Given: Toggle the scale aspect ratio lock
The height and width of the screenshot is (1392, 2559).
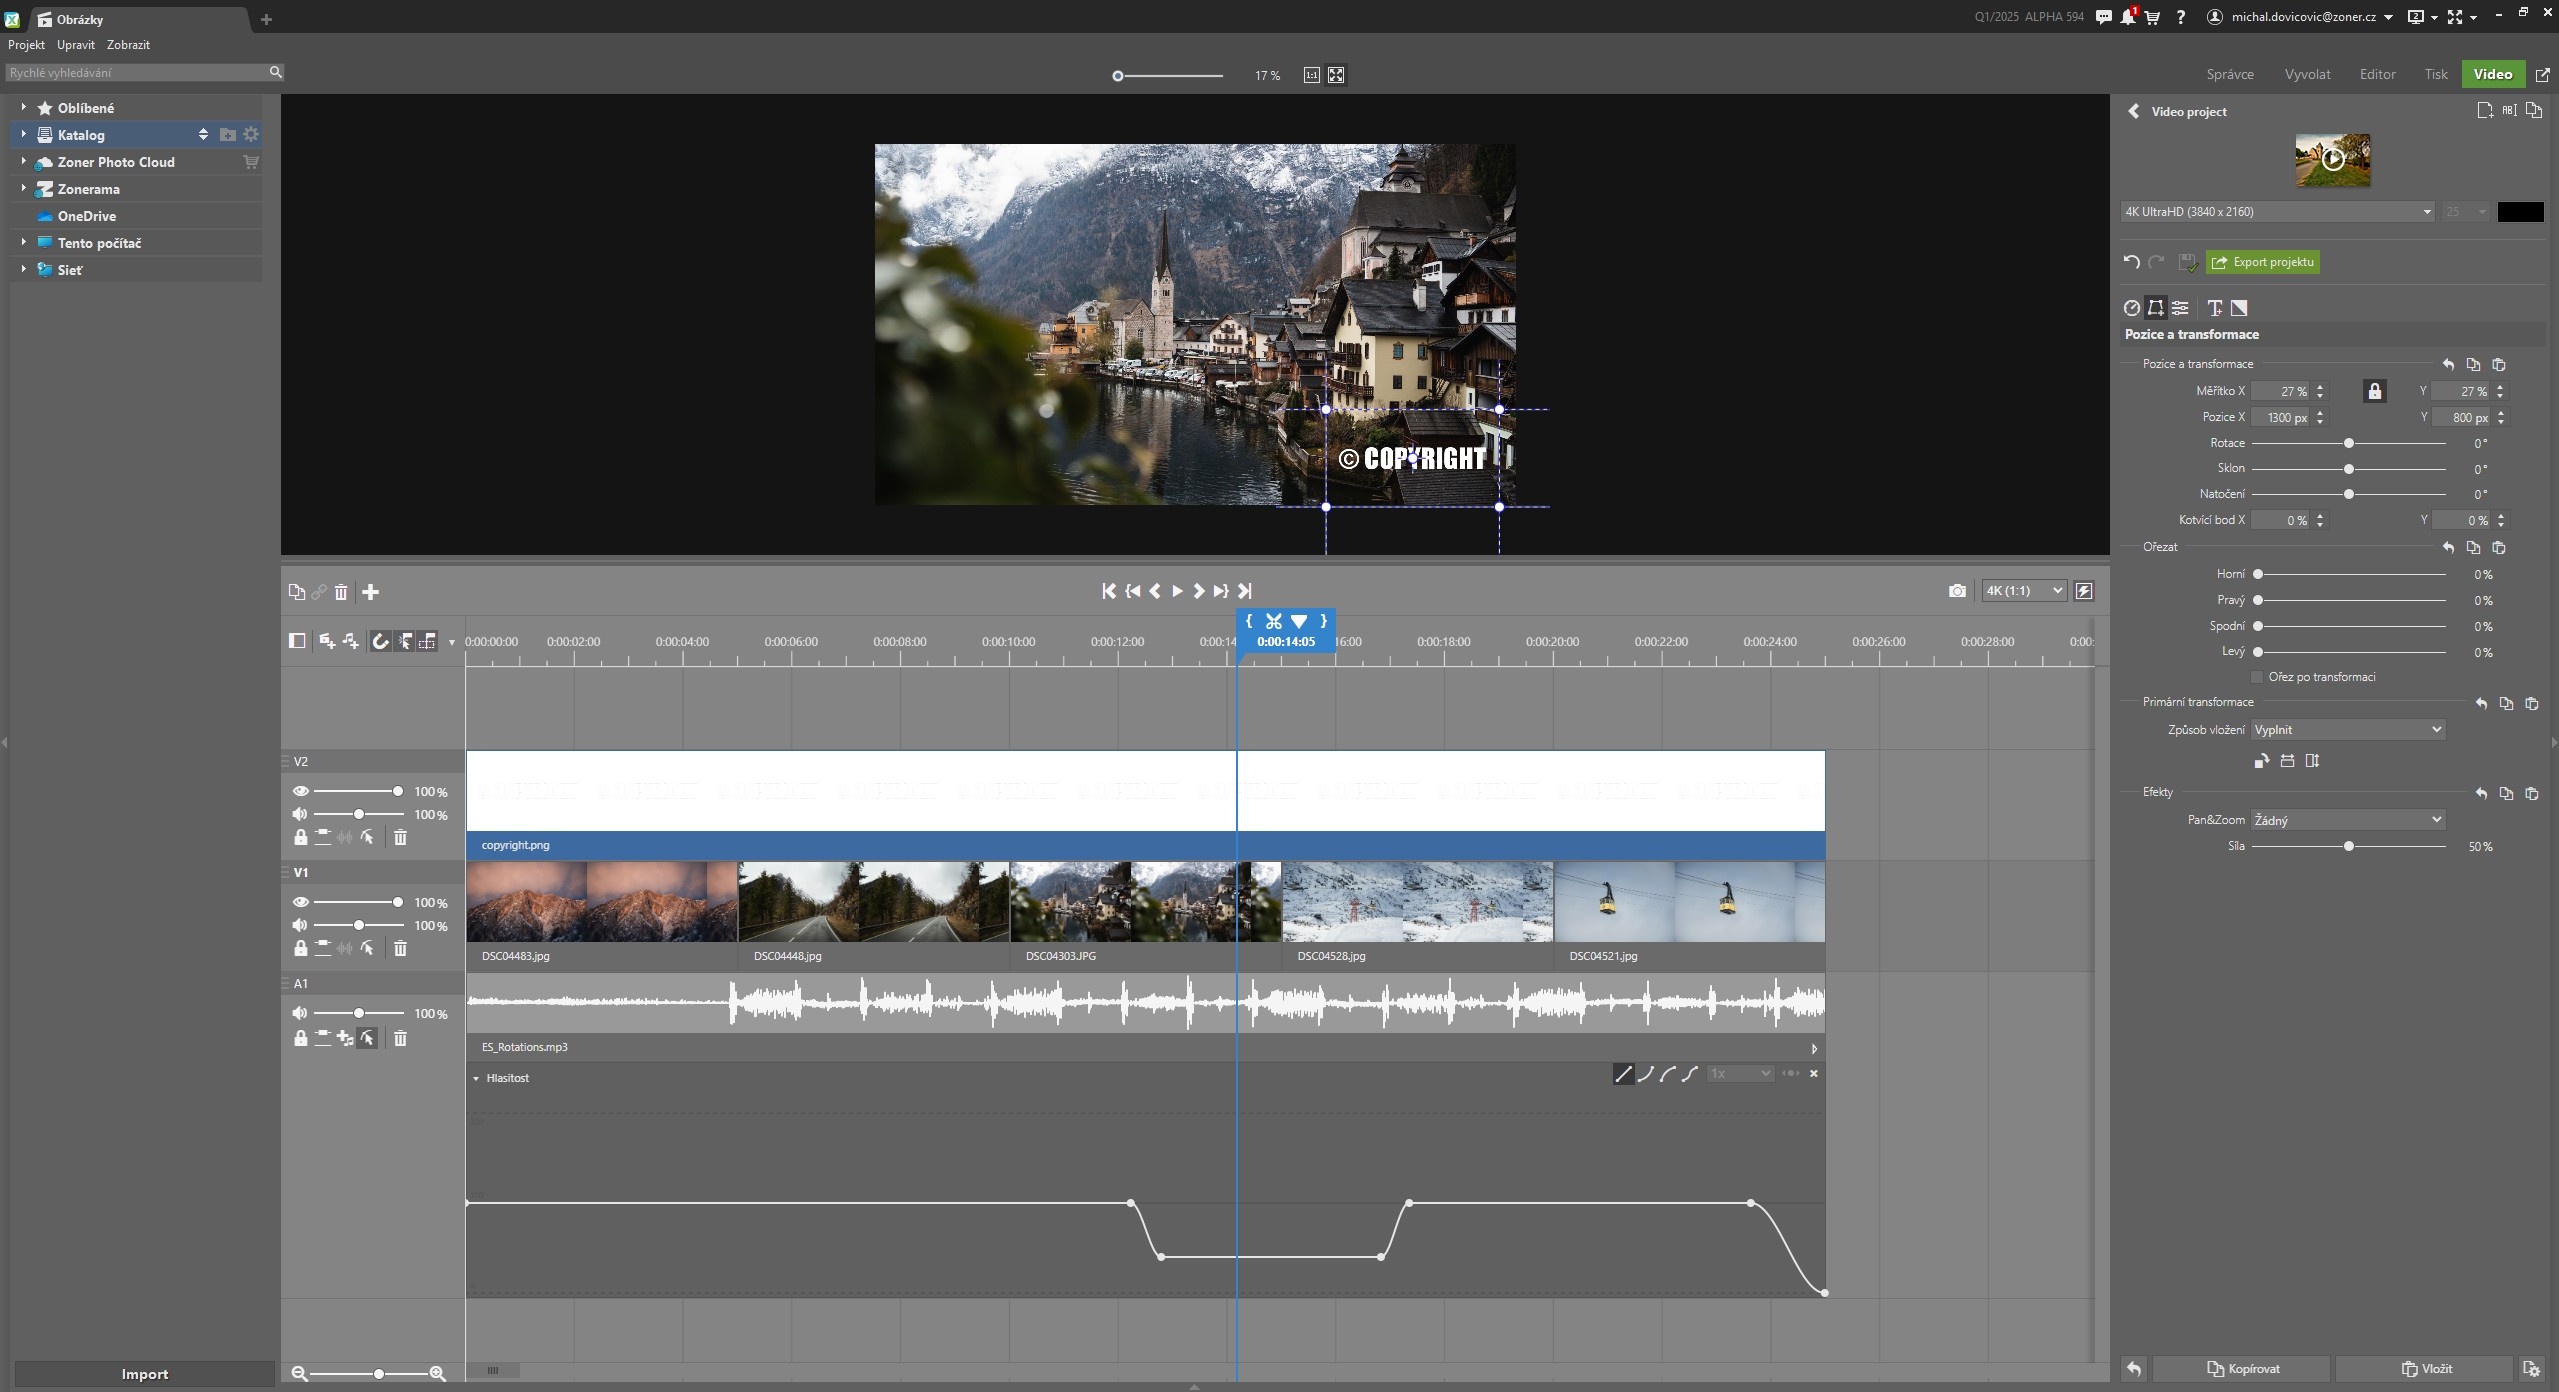Looking at the screenshot, I should (2375, 391).
